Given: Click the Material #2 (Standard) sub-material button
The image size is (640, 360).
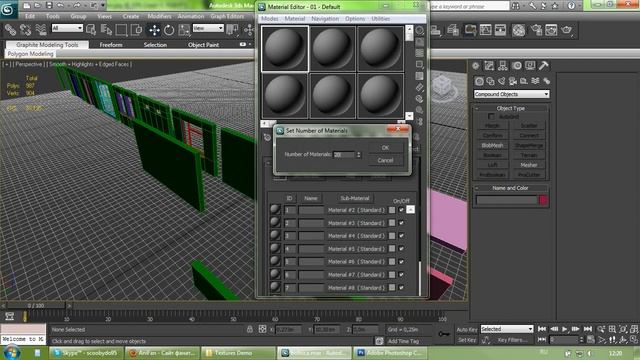Looking at the screenshot, I should (x=356, y=210).
